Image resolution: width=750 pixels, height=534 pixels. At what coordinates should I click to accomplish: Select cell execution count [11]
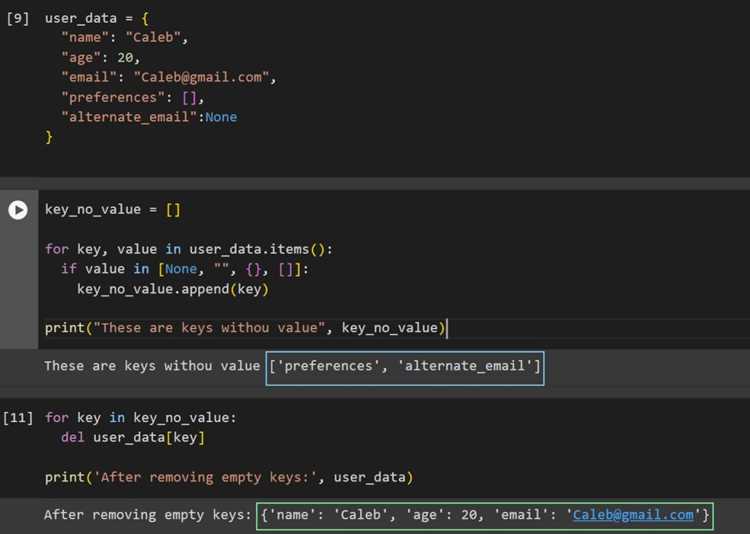click(18, 418)
